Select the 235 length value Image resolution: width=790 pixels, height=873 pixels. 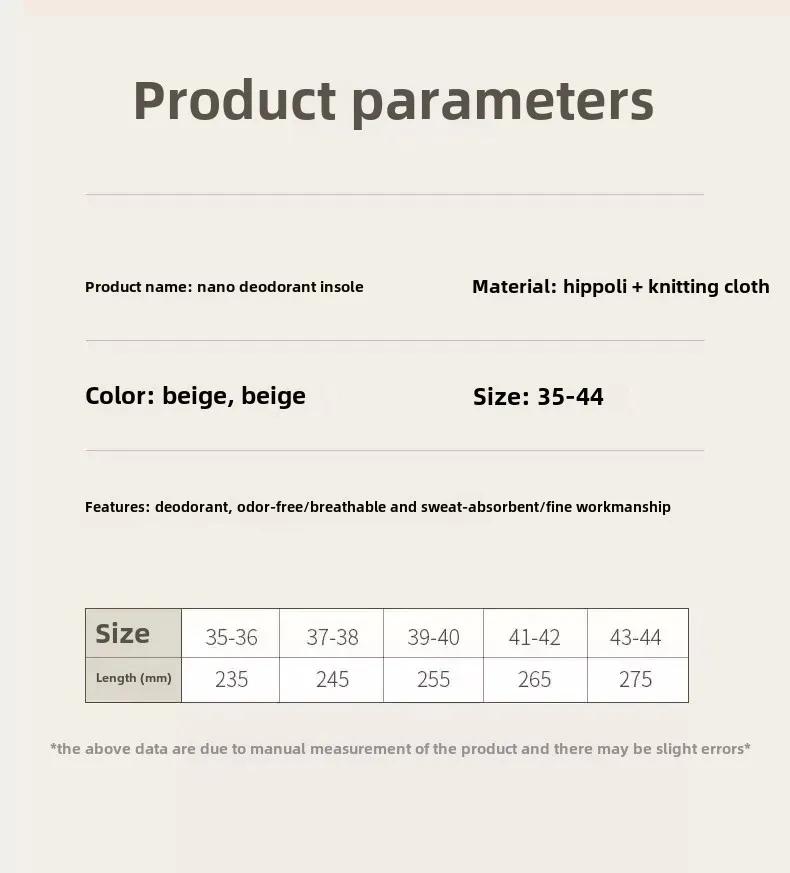click(x=230, y=680)
